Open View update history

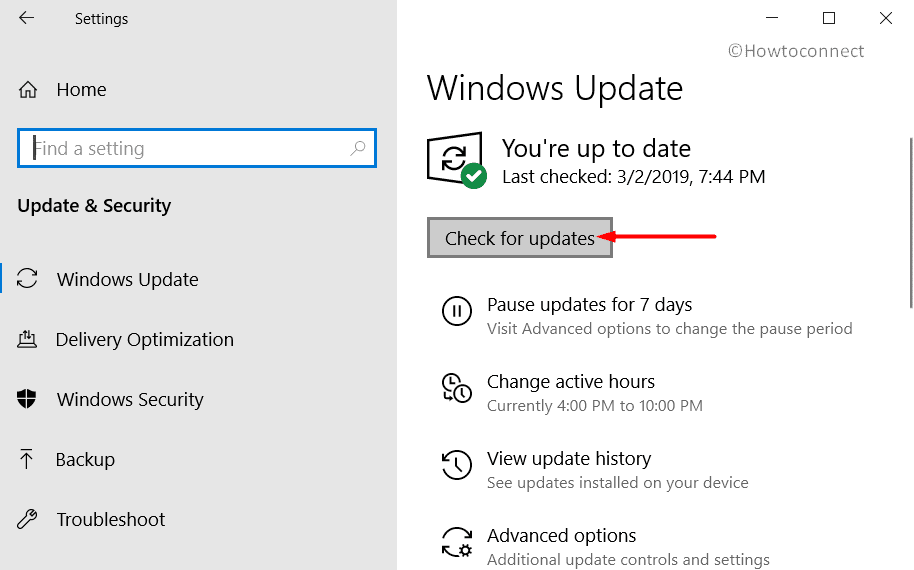(x=569, y=459)
